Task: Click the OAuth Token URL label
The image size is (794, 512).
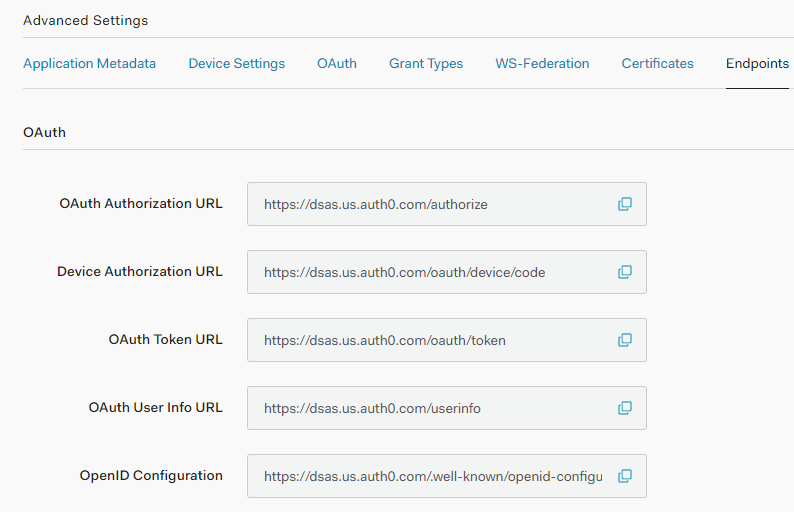Action: click(x=165, y=339)
